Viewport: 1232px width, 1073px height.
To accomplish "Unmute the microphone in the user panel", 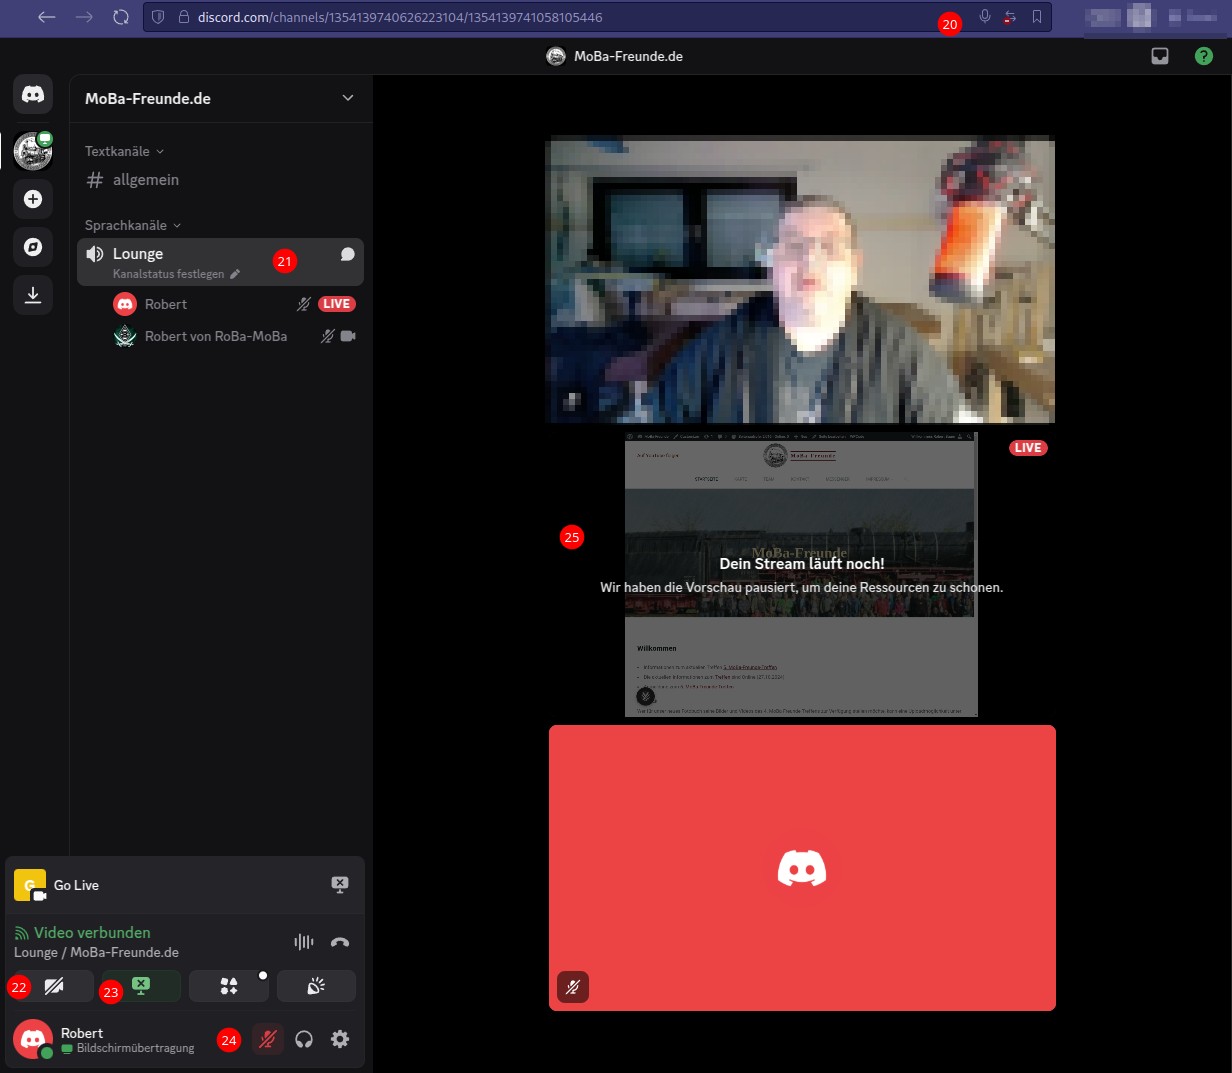I will coord(267,1039).
